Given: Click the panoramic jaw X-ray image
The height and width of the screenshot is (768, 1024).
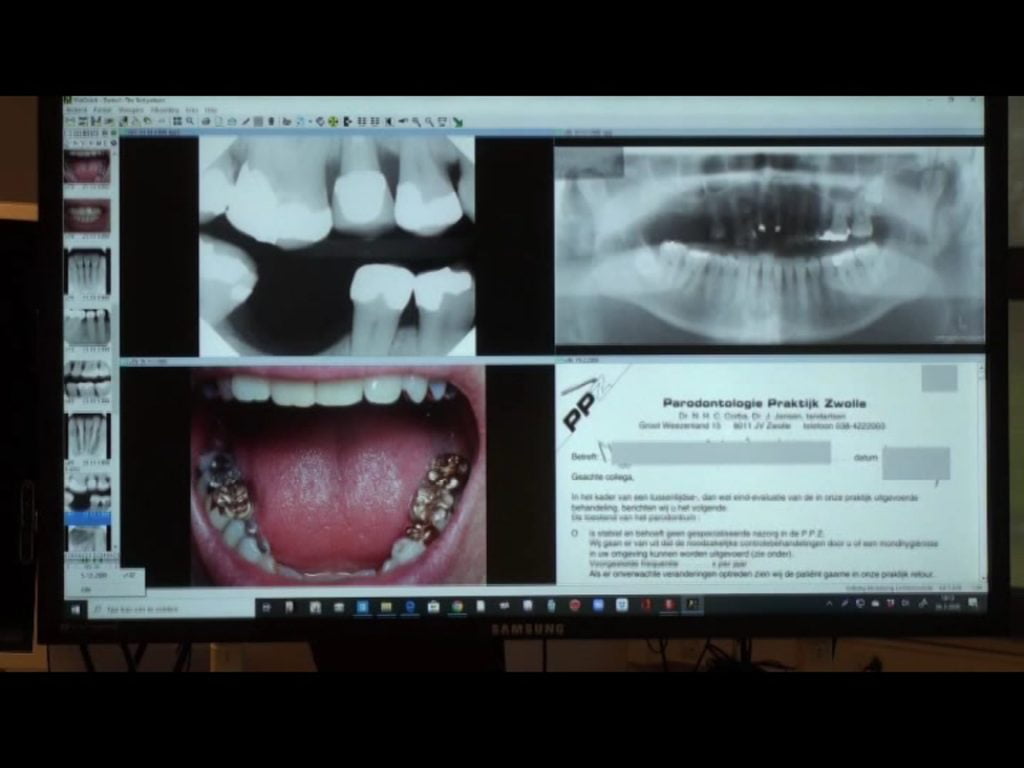Looking at the screenshot, I should [x=769, y=245].
